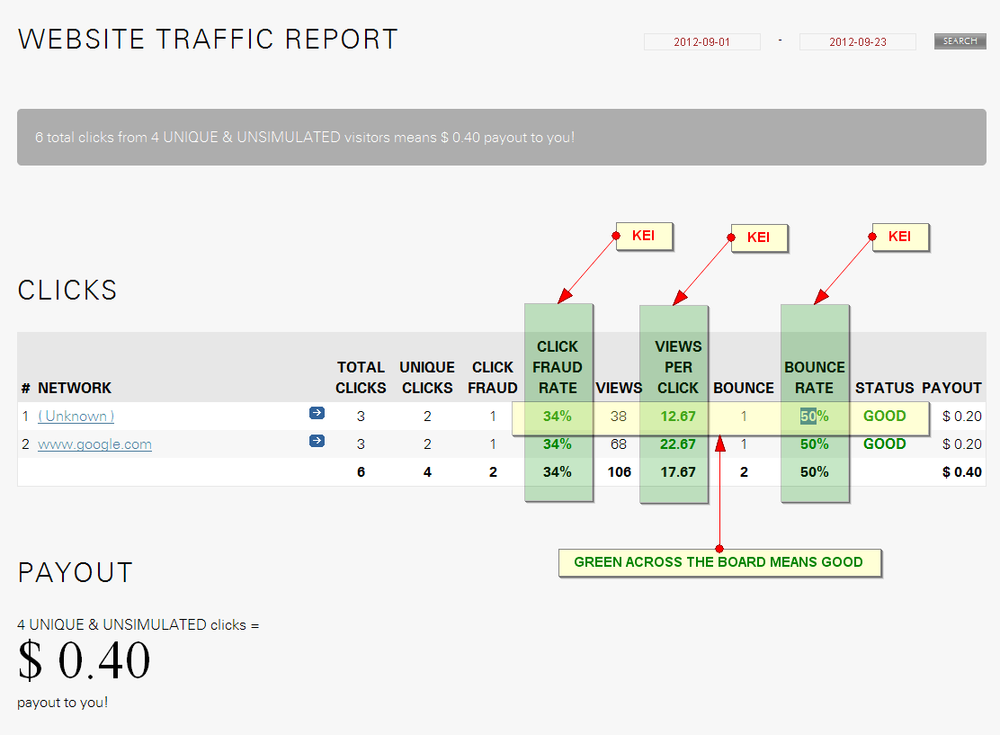Click the Payout column header
The height and width of the screenshot is (735, 1000).
pyautogui.click(x=951, y=387)
